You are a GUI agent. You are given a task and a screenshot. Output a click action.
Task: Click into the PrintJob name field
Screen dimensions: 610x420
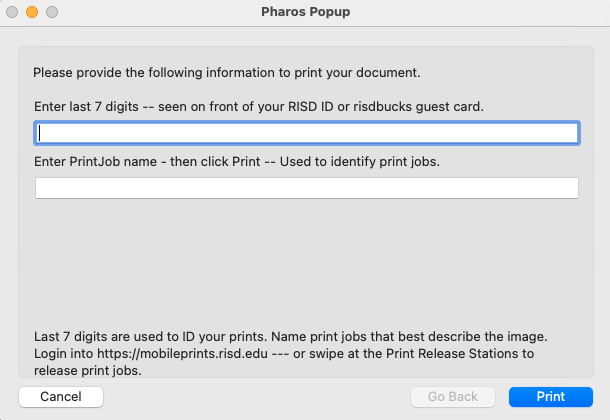[307, 188]
